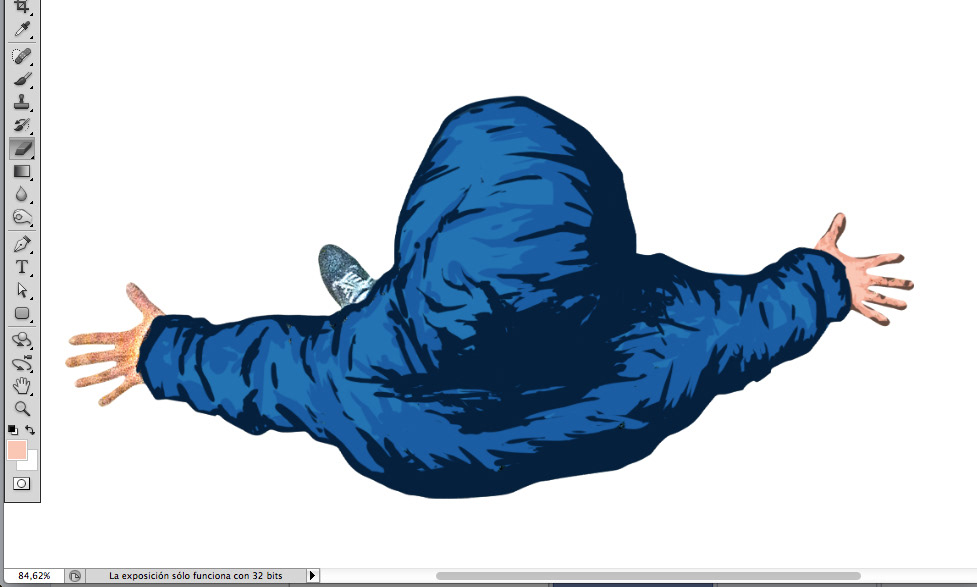
Task: Click the Zoom magnifier tool
Action: tap(21, 408)
